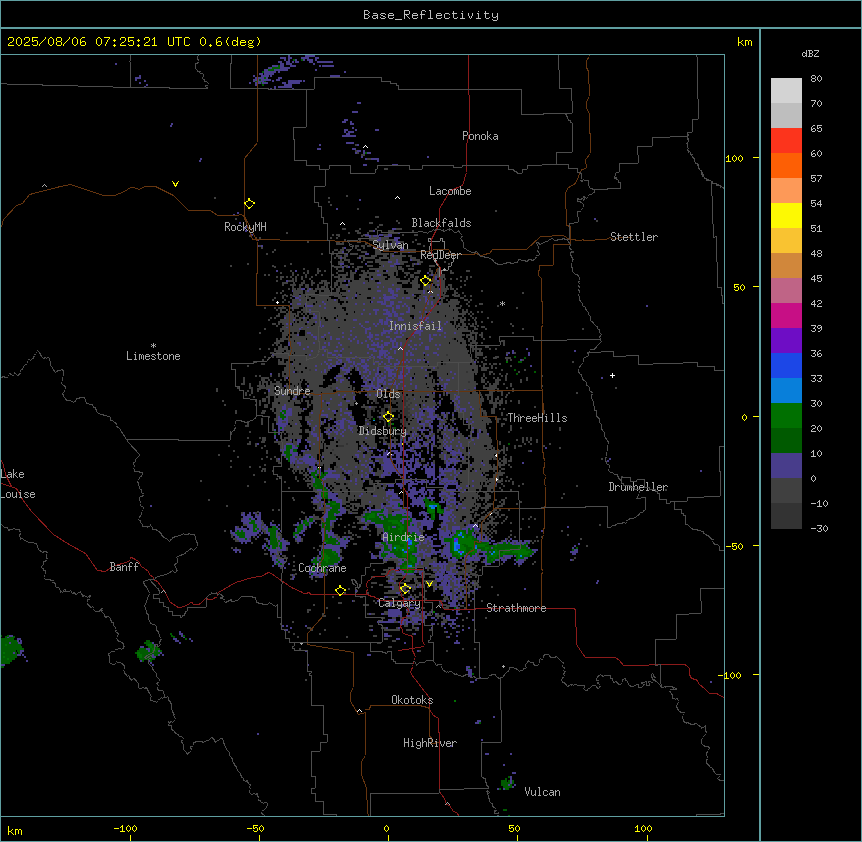Screen dimensions: 862x842
Task: Click the Lacombe city label
Action: [x=450, y=191]
